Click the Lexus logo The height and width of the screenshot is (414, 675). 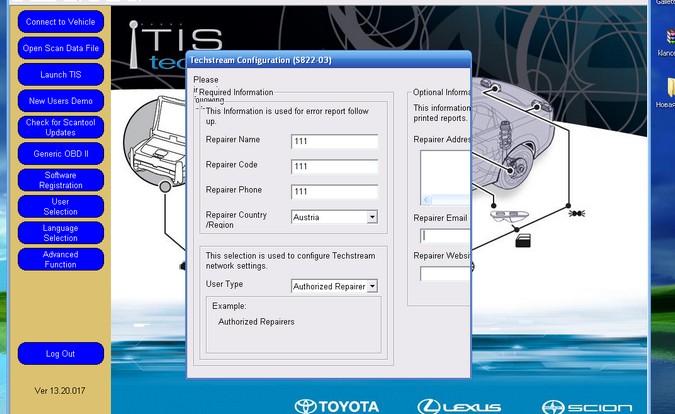459,407
